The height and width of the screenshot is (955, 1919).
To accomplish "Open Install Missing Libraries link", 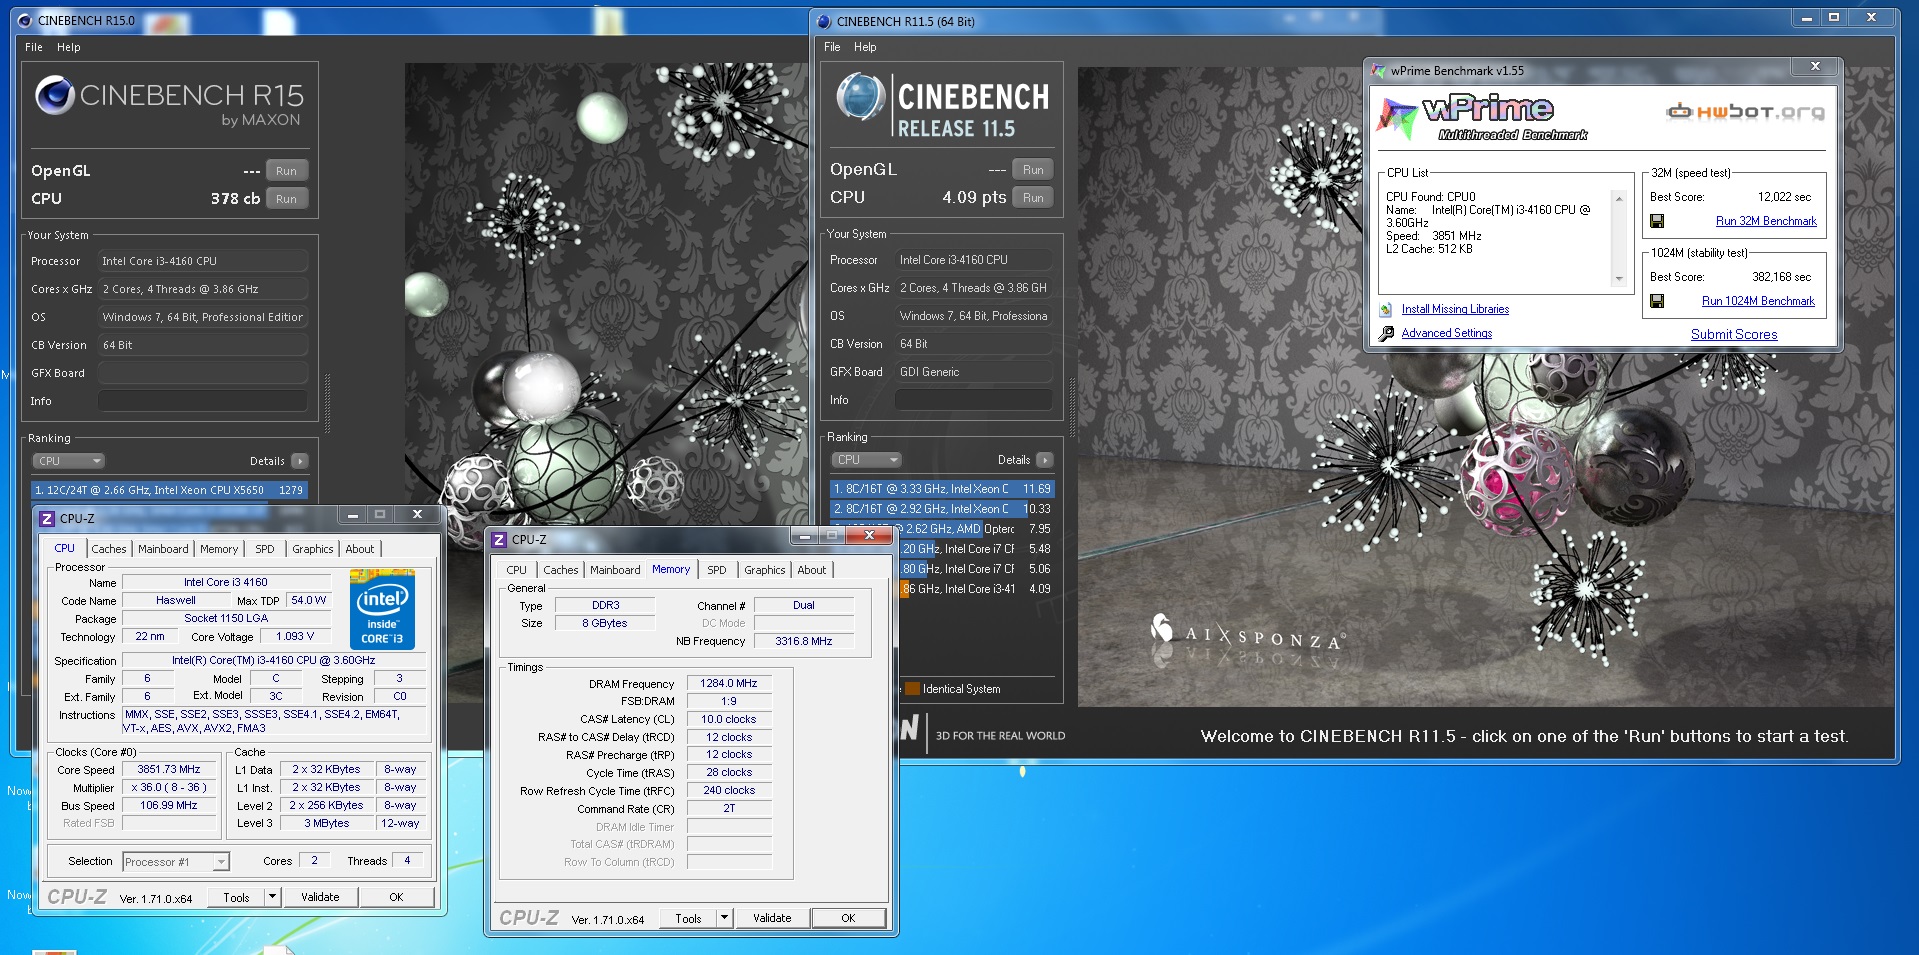I will [x=1455, y=310].
